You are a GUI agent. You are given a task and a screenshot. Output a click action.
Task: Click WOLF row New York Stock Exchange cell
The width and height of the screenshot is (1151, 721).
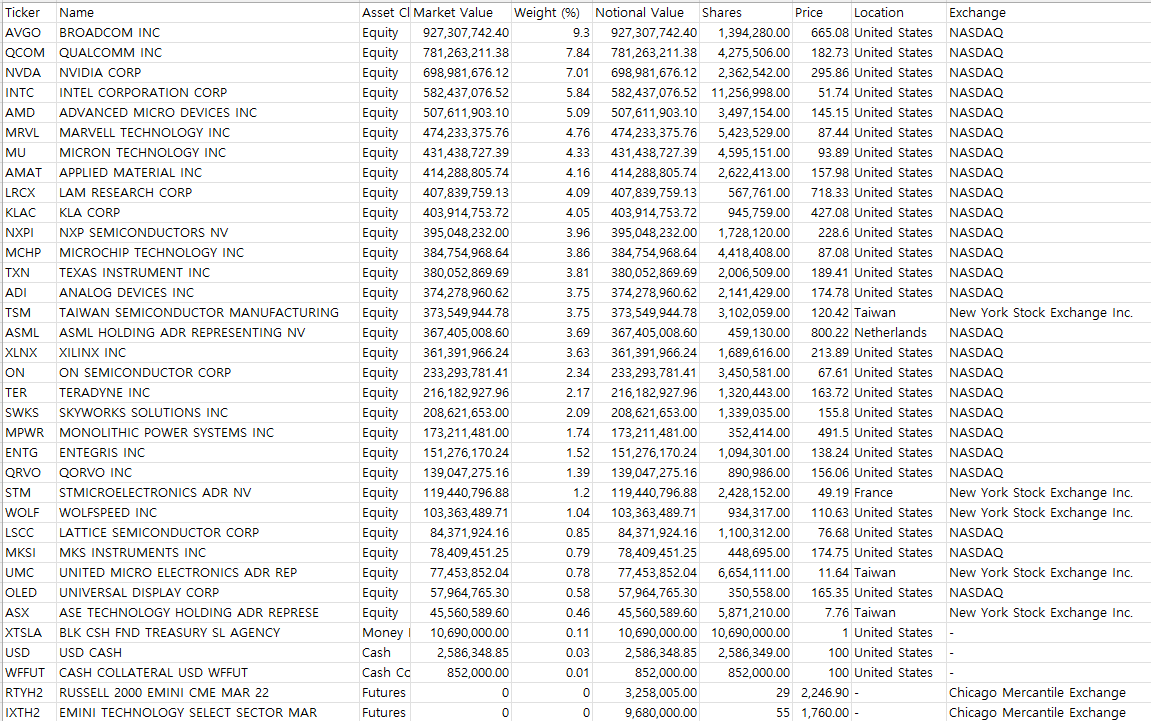[x=1048, y=513]
